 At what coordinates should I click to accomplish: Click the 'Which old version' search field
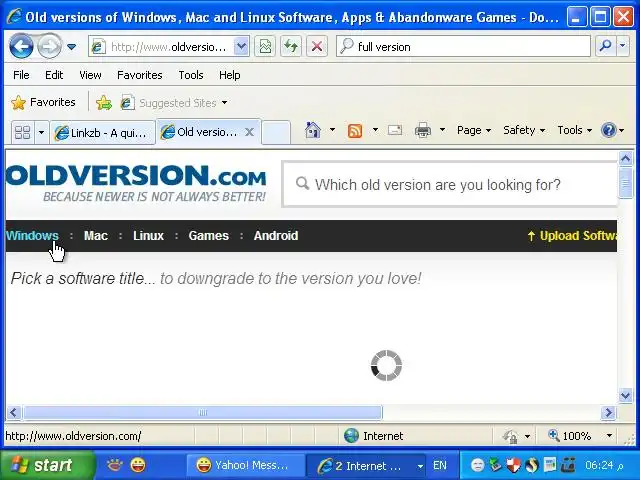(450, 184)
